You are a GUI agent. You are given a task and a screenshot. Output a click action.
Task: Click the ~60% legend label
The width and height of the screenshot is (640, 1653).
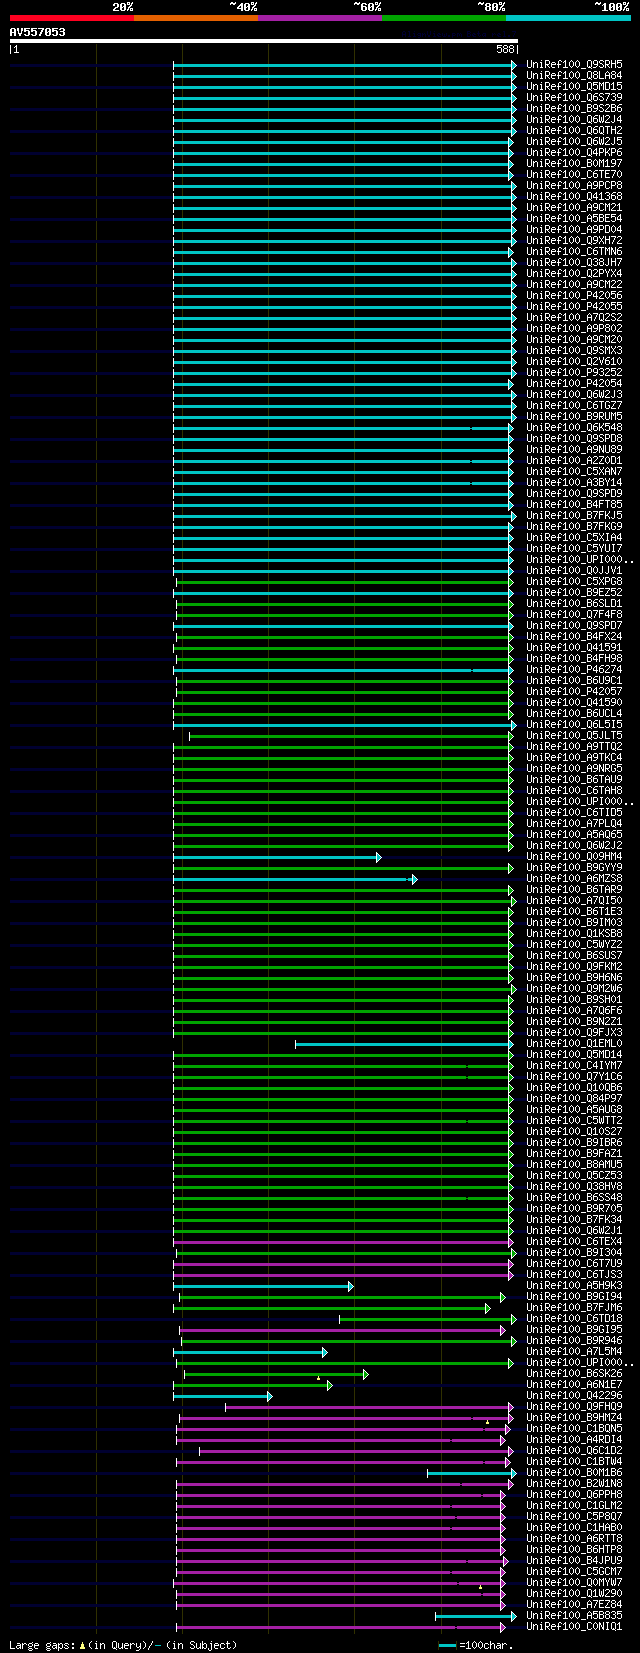[x=366, y=7]
